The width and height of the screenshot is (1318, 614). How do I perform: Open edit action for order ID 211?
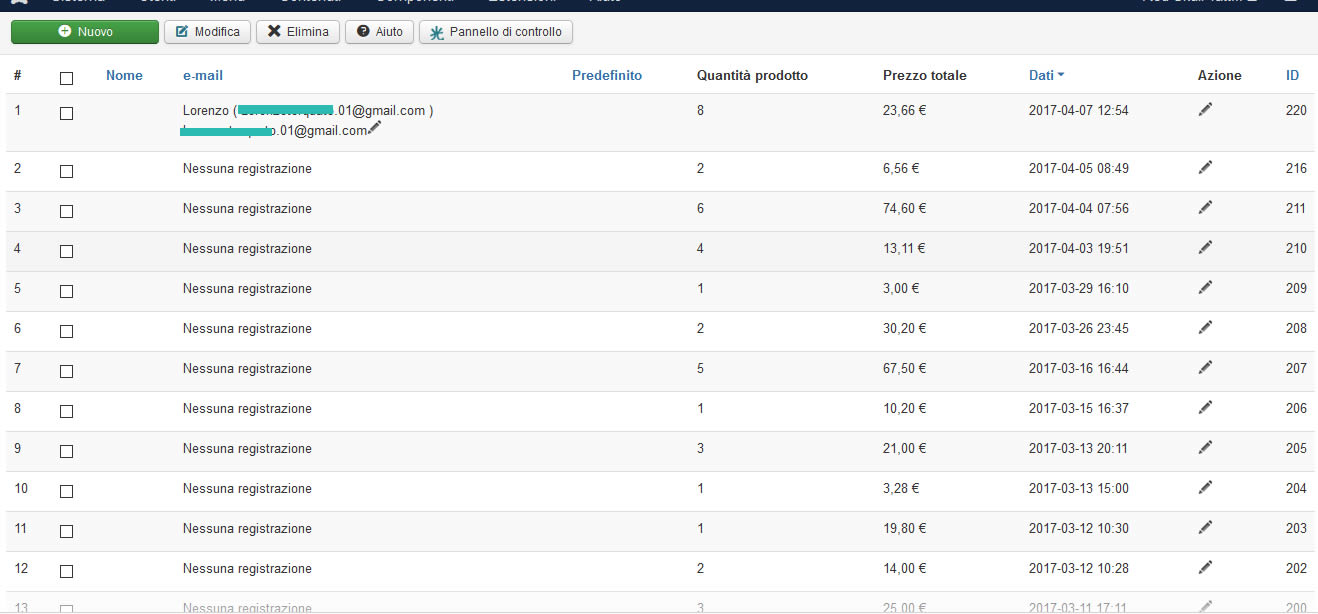tap(1205, 208)
